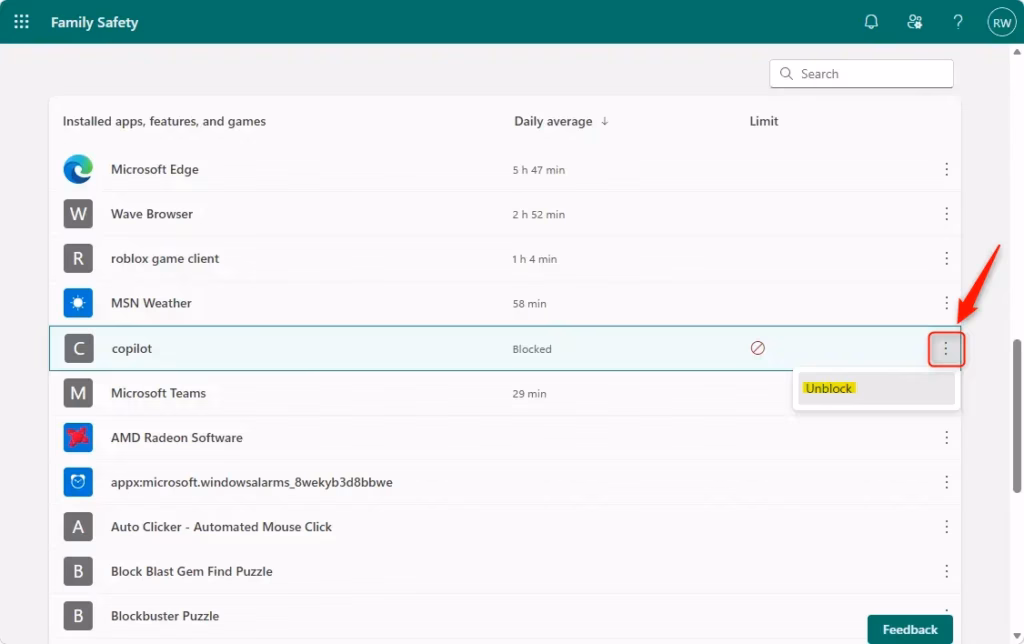Focus the Search input field
The width and height of the screenshot is (1024, 644).
[861, 74]
